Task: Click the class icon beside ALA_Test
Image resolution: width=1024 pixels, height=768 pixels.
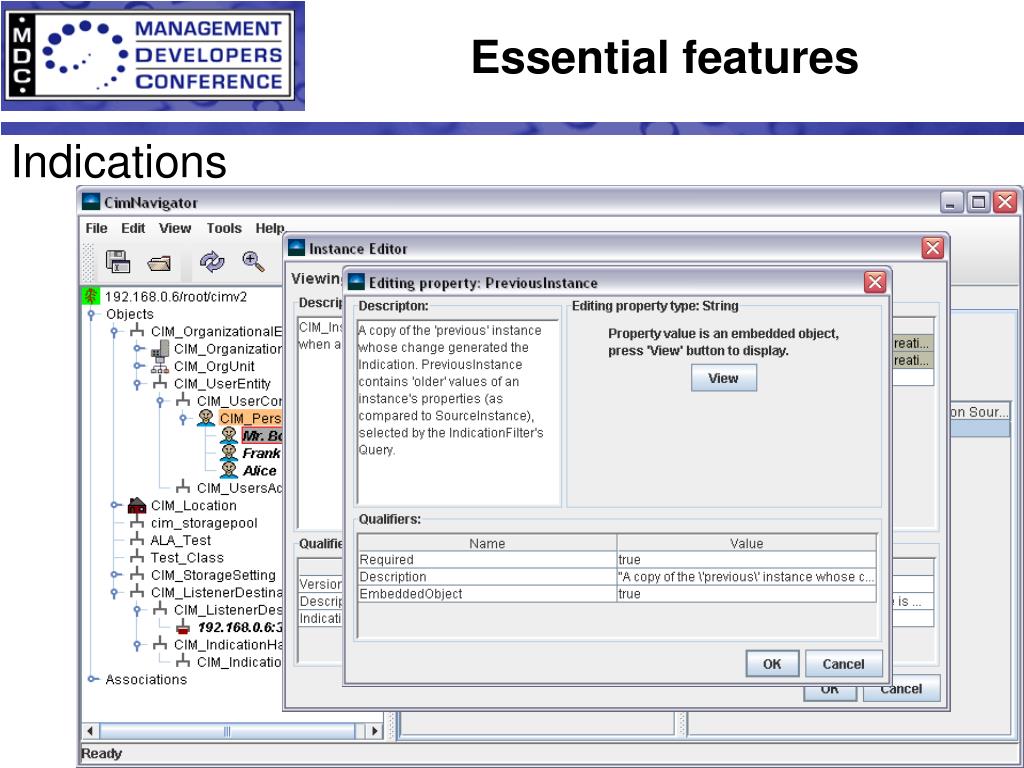Action: pyautogui.click(x=137, y=540)
